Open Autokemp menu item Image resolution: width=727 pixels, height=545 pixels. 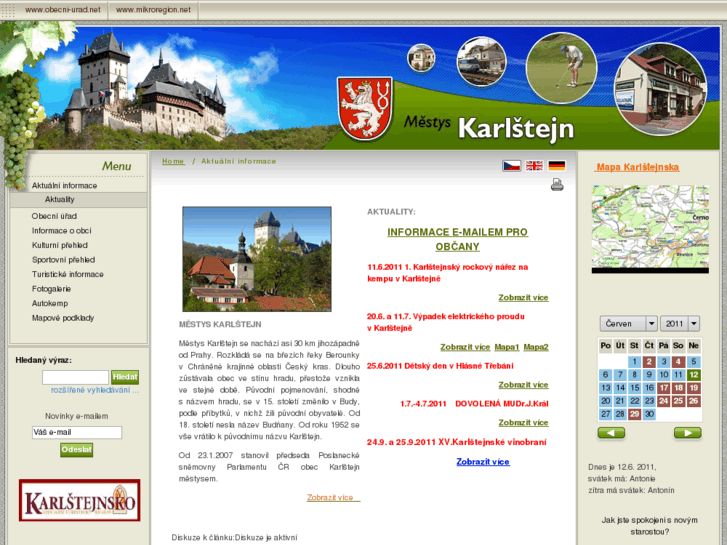click(50, 303)
